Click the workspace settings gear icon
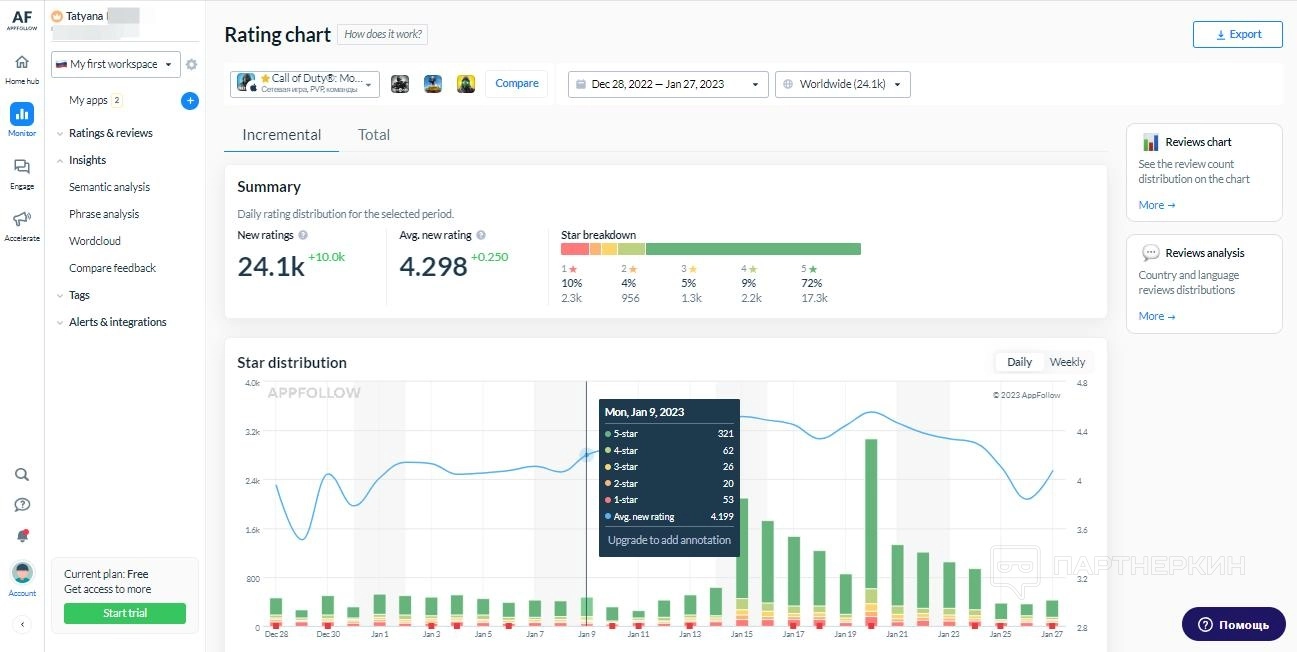Viewport: 1297px width, 652px height. pos(191,65)
